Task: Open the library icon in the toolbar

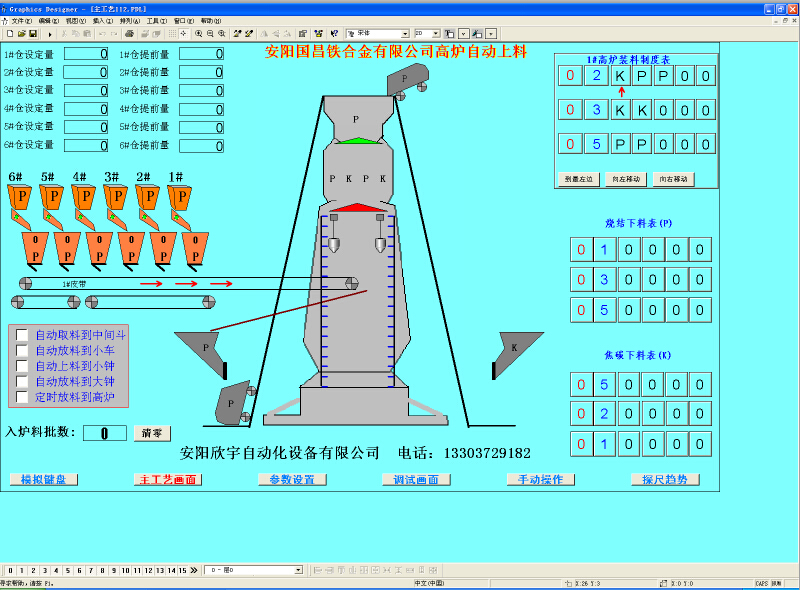Action: [318, 34]
